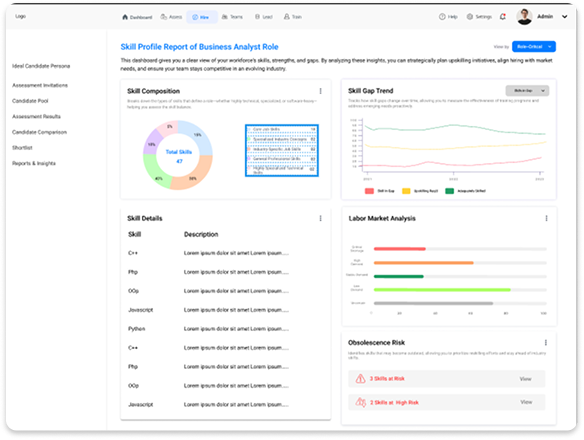584x440 pixels.
Task: View the 2 Skills at High Risk
Action: (x=526, y=402)
